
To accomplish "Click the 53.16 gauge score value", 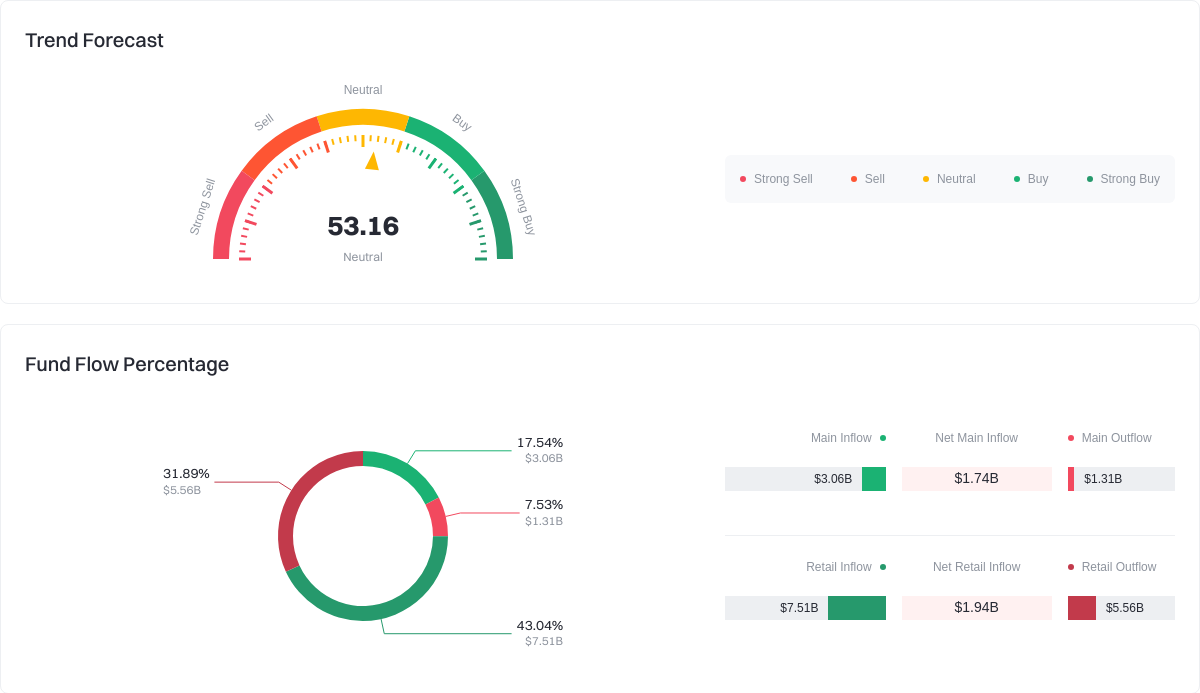I will tap(363, 227).
